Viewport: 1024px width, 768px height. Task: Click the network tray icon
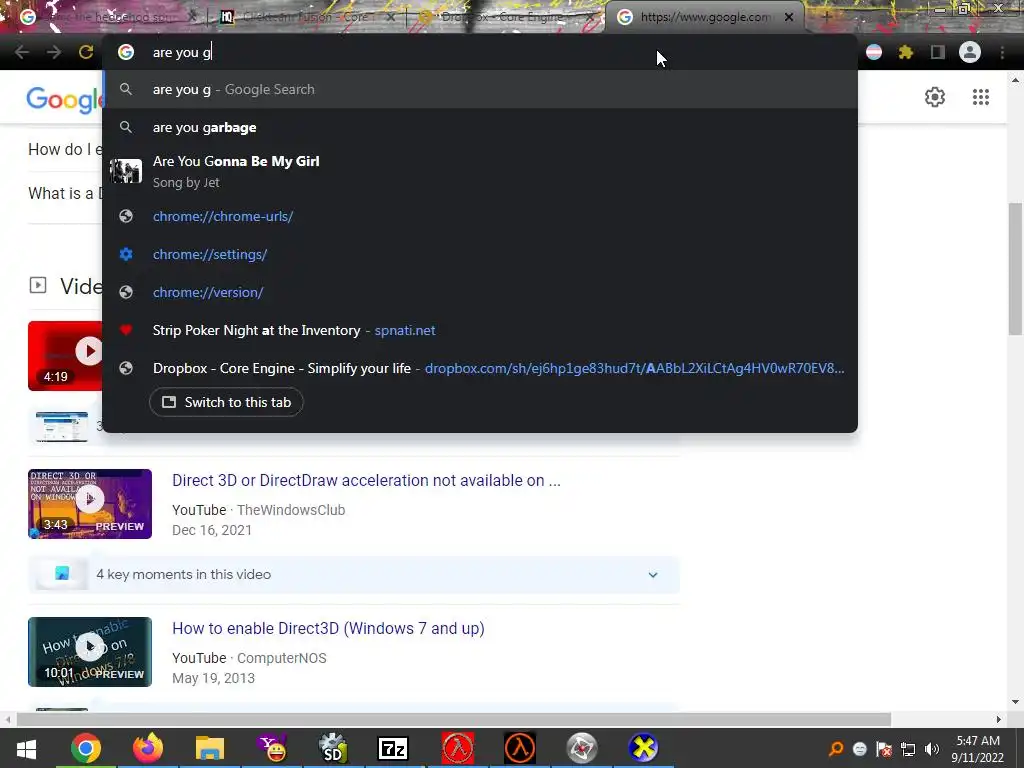coord(908,749)
